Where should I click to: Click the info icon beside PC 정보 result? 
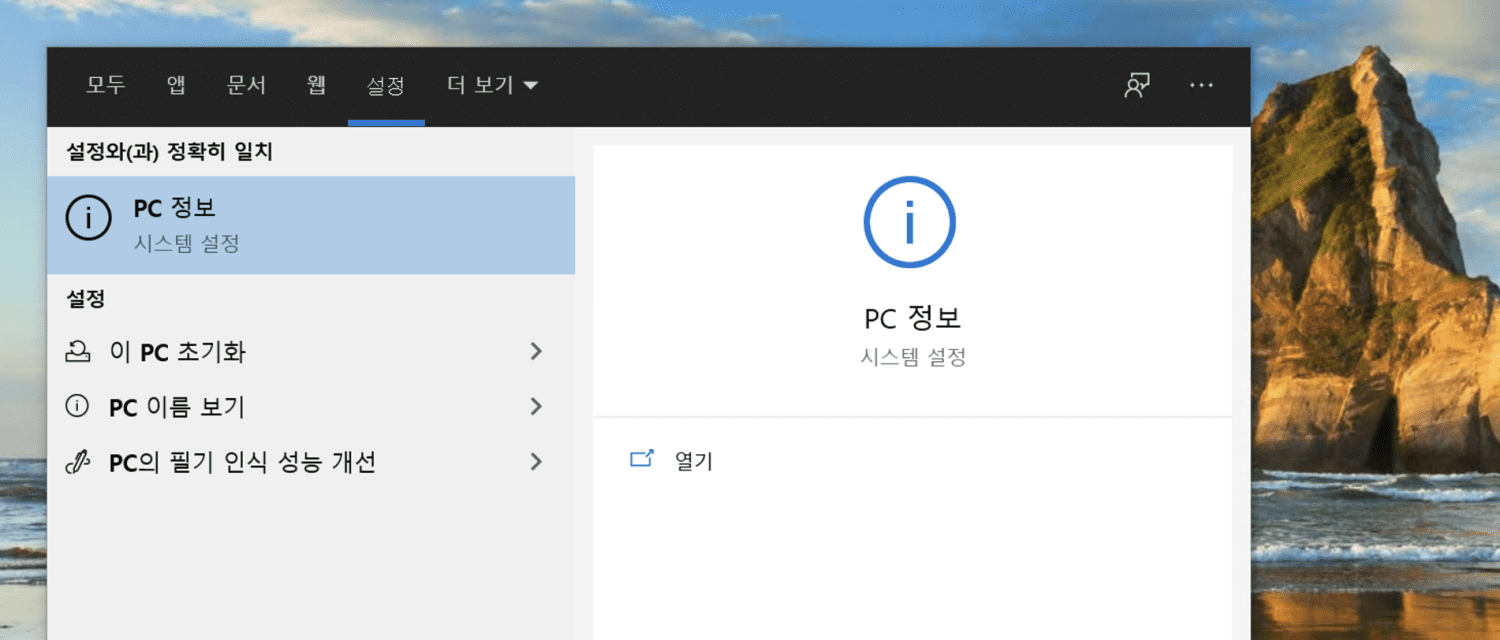(x=89, y=218)
